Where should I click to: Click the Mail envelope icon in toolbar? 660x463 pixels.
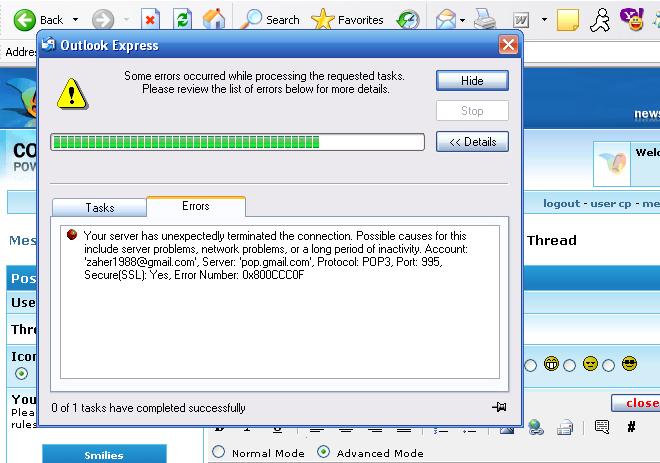[446, 20]
